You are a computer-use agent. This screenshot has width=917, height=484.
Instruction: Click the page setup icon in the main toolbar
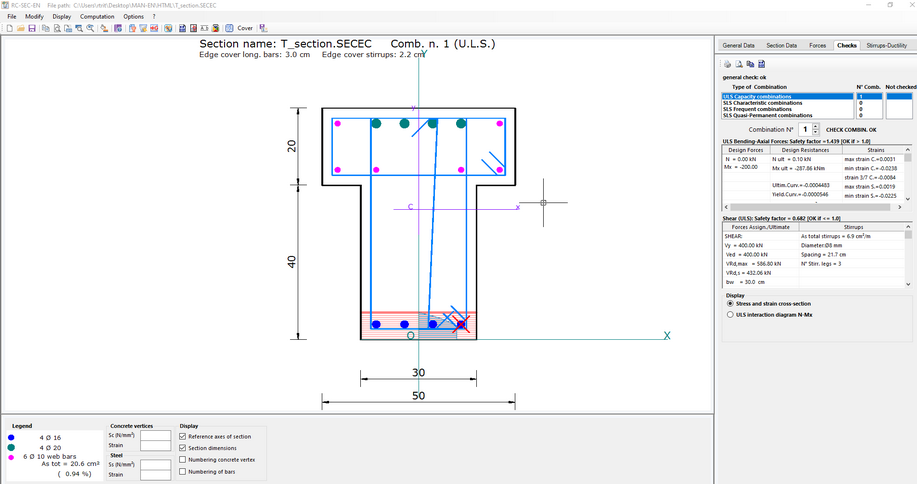click(x=68, y=28)
